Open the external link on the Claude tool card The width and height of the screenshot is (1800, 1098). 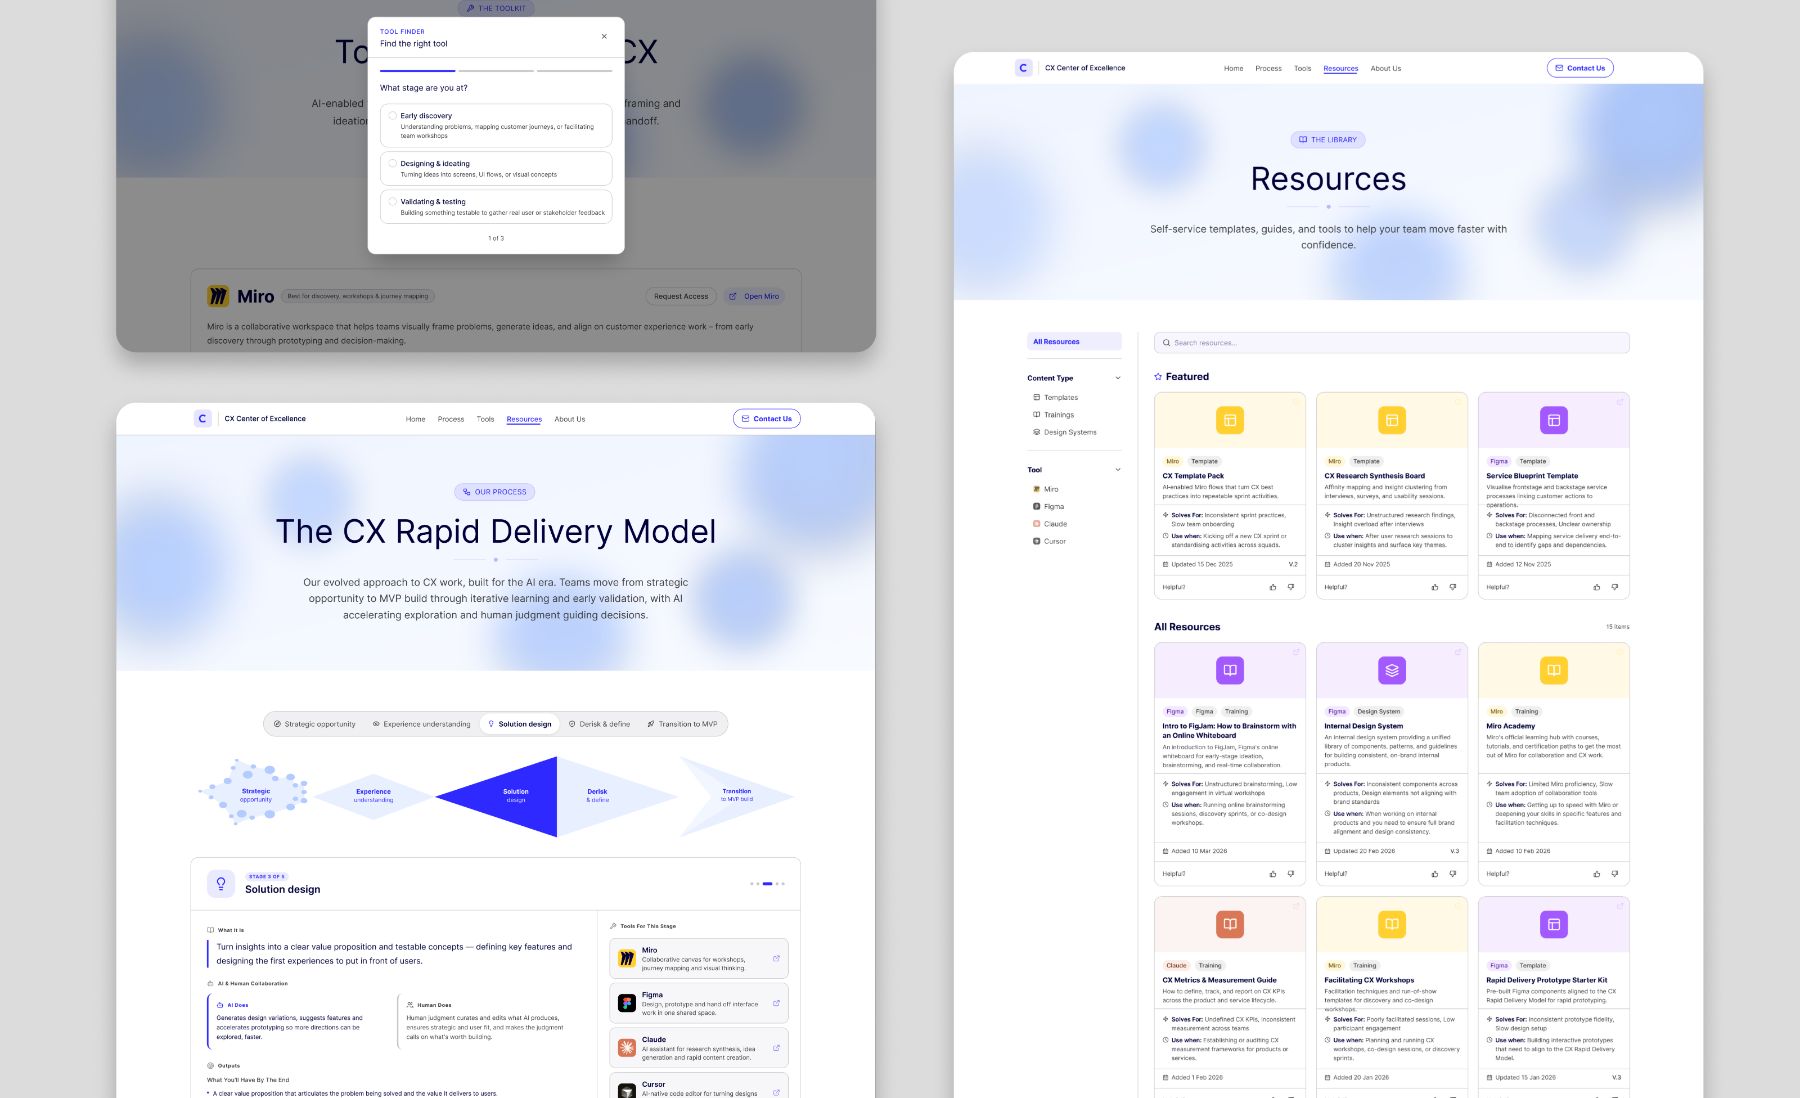coord(776,1048)
